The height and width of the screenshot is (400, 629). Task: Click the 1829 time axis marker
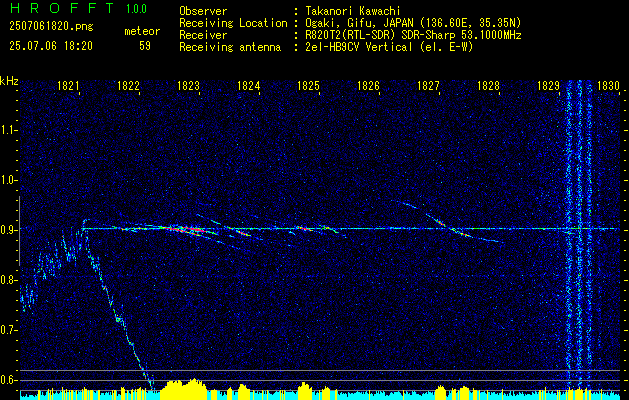(548, 85)
